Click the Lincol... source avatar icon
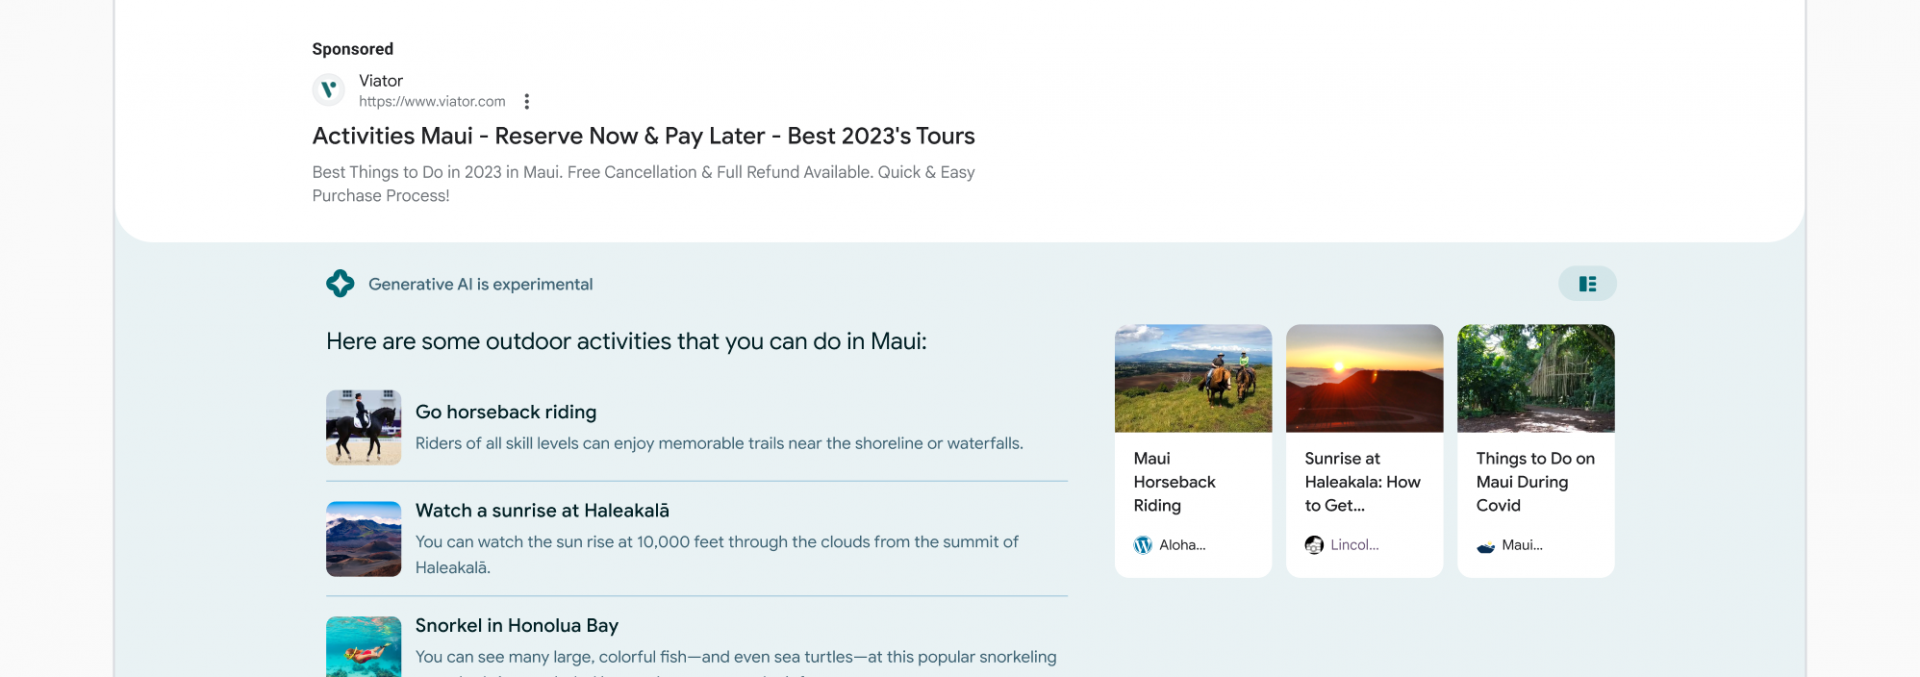The image size is (1920, 677). [x=1314, y=545]
